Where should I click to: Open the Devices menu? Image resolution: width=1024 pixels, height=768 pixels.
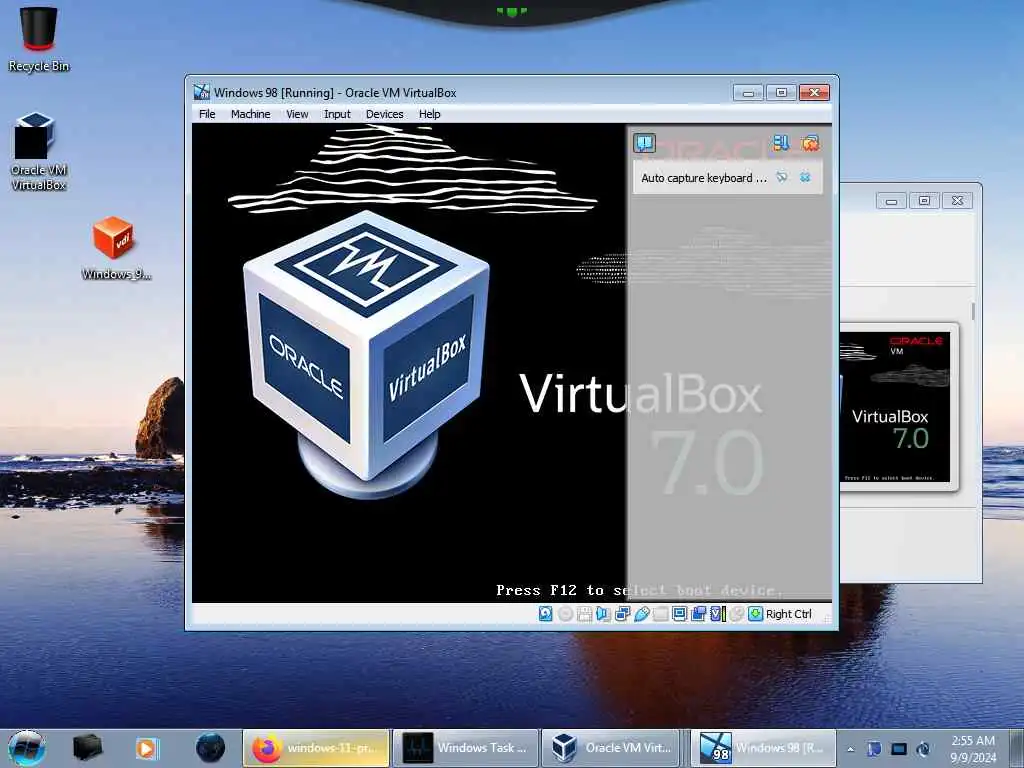(x=385, y=114)
